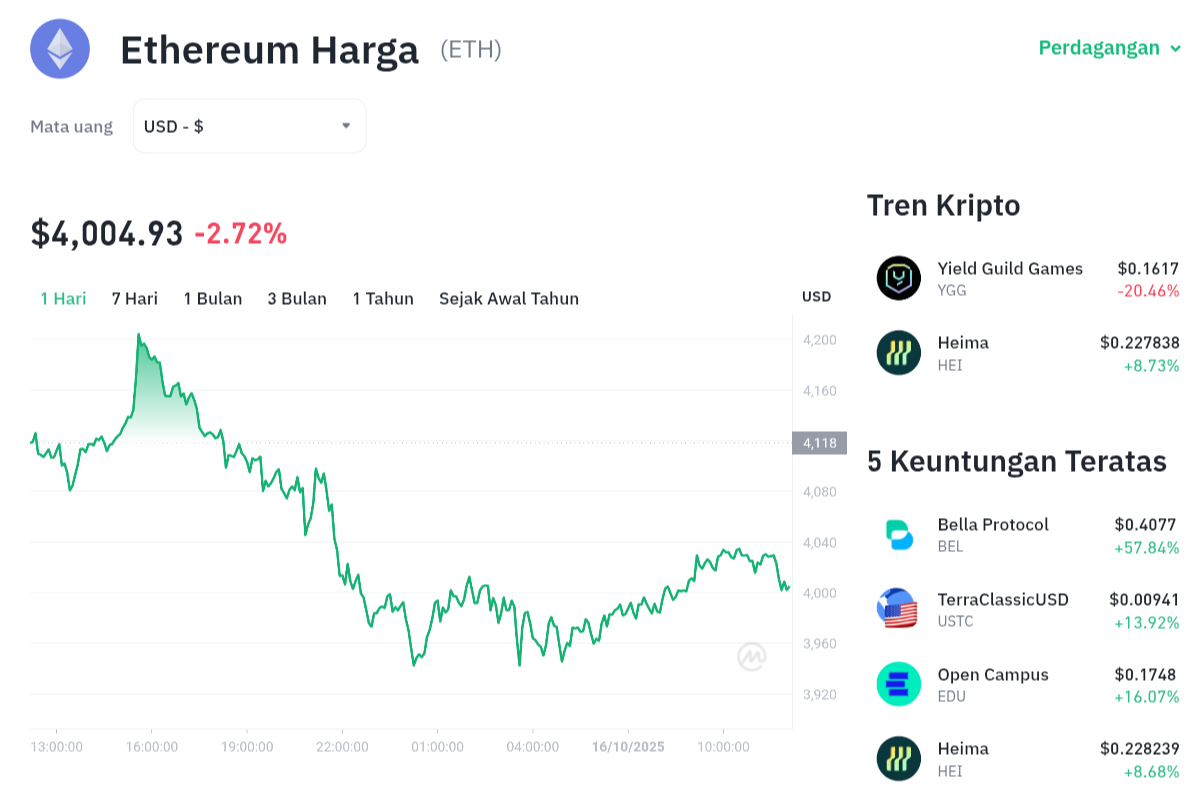Click the Bella Protocol coin icon
The height and width of the screenshot is (787, 1196).
coord(898,534)
